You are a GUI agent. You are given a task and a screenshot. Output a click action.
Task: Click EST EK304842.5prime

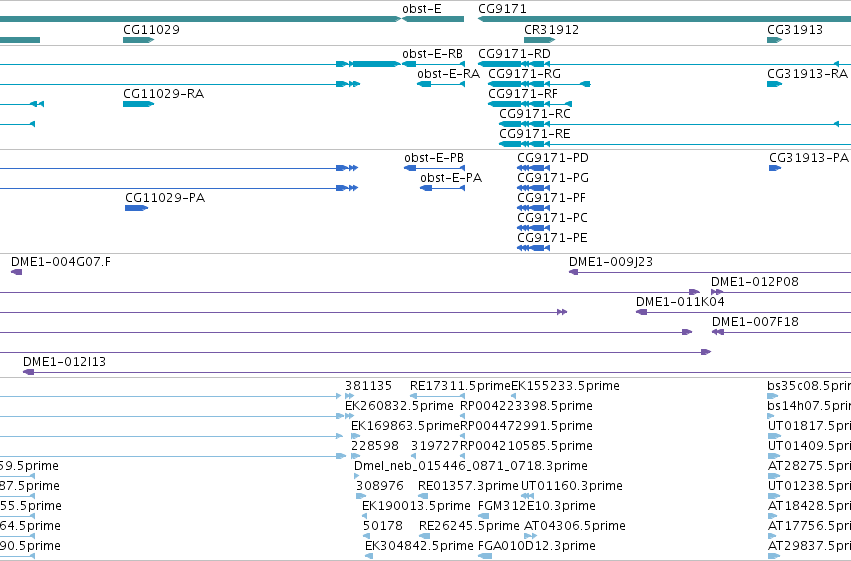369,557
